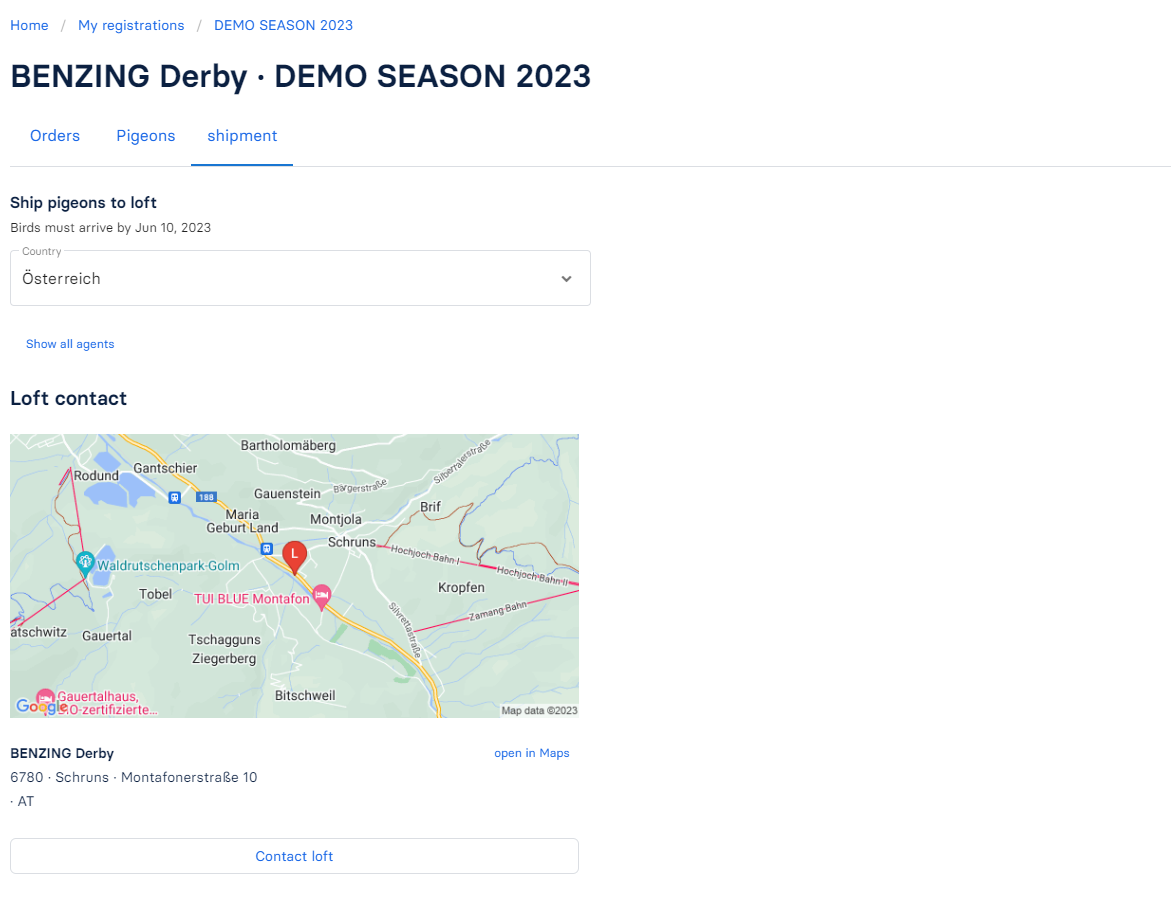
Task: Select the shipment tab
Action: pyautogui.click(x=242, y=136)
